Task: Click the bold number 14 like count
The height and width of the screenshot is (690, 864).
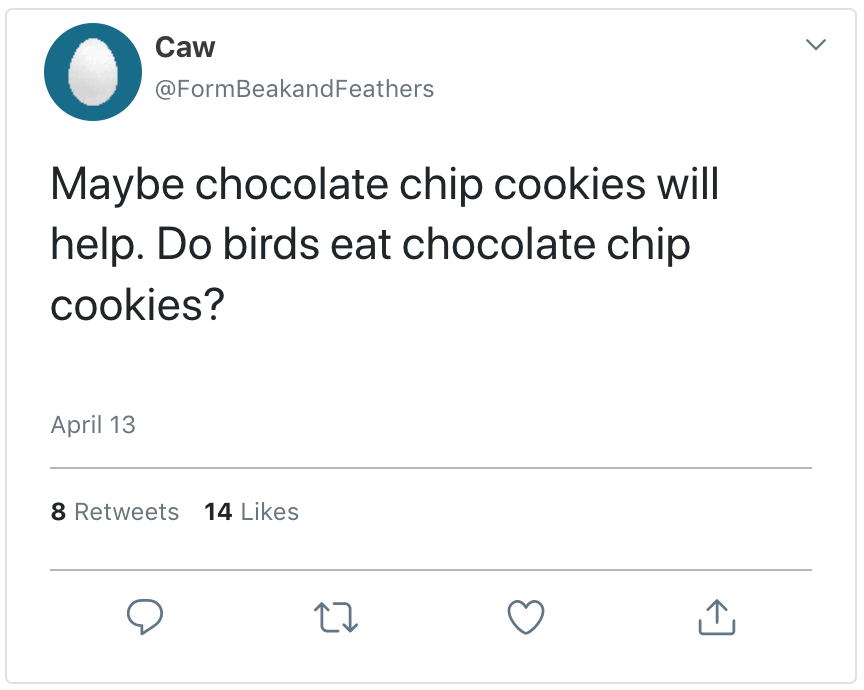Action: coord(218,512)
